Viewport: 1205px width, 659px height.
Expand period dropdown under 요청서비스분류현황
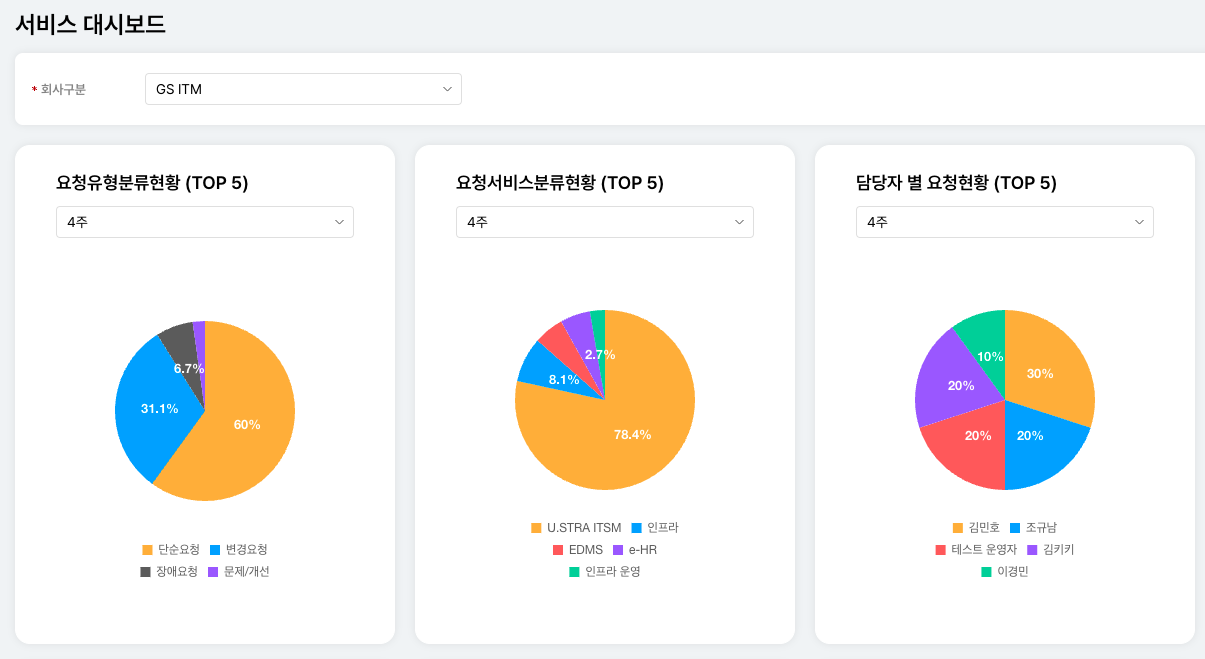[604, 222]
